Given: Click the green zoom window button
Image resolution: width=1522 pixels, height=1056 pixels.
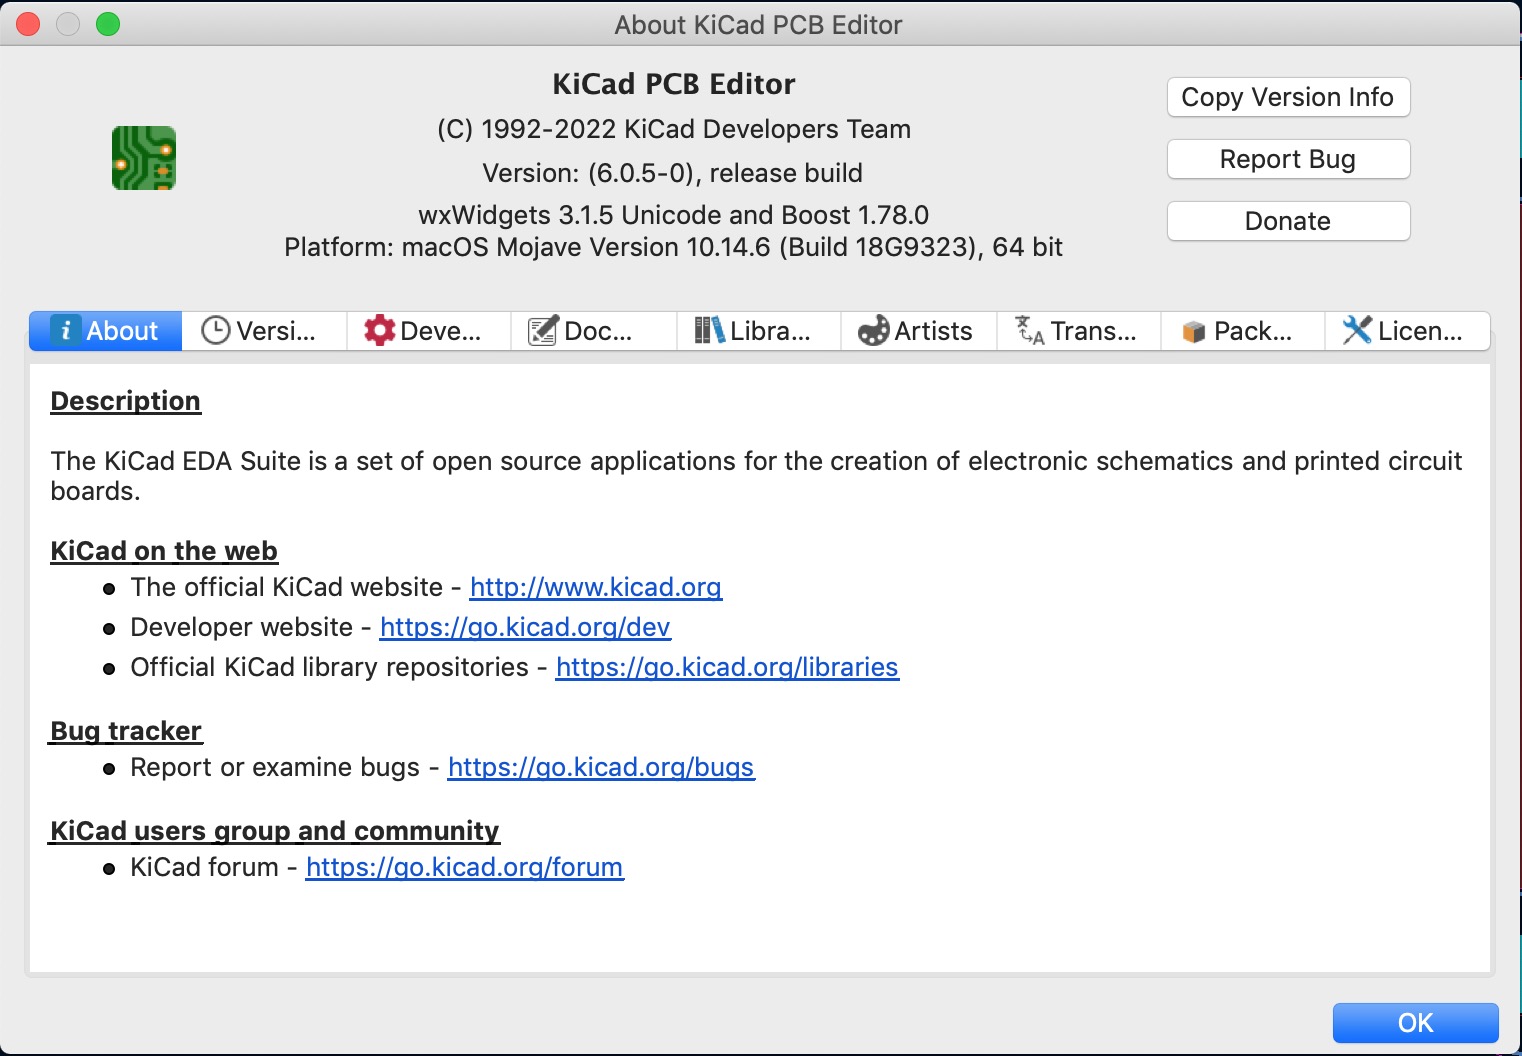Looking at the screenshot, I should pyautogui.click(x=108, y=24).
